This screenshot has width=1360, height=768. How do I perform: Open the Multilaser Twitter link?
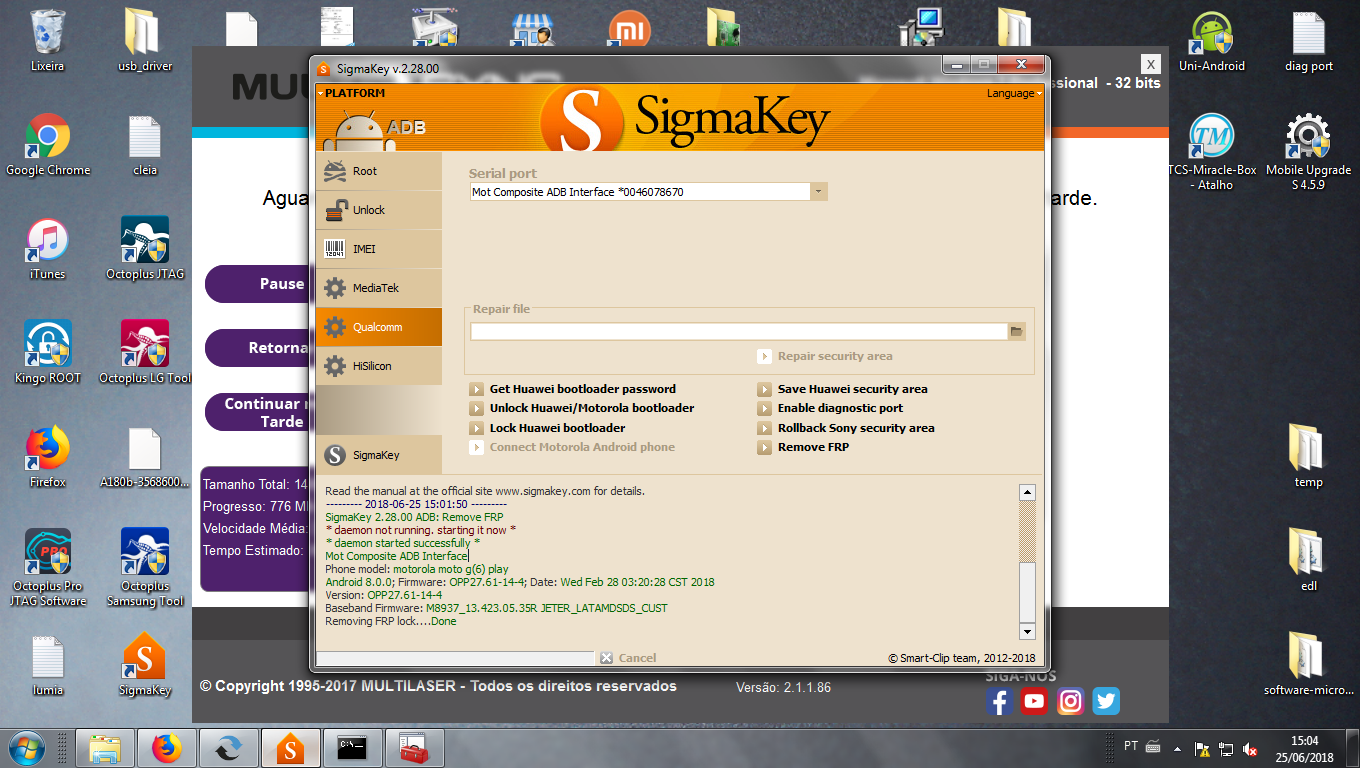click(x=1106, y=701)
